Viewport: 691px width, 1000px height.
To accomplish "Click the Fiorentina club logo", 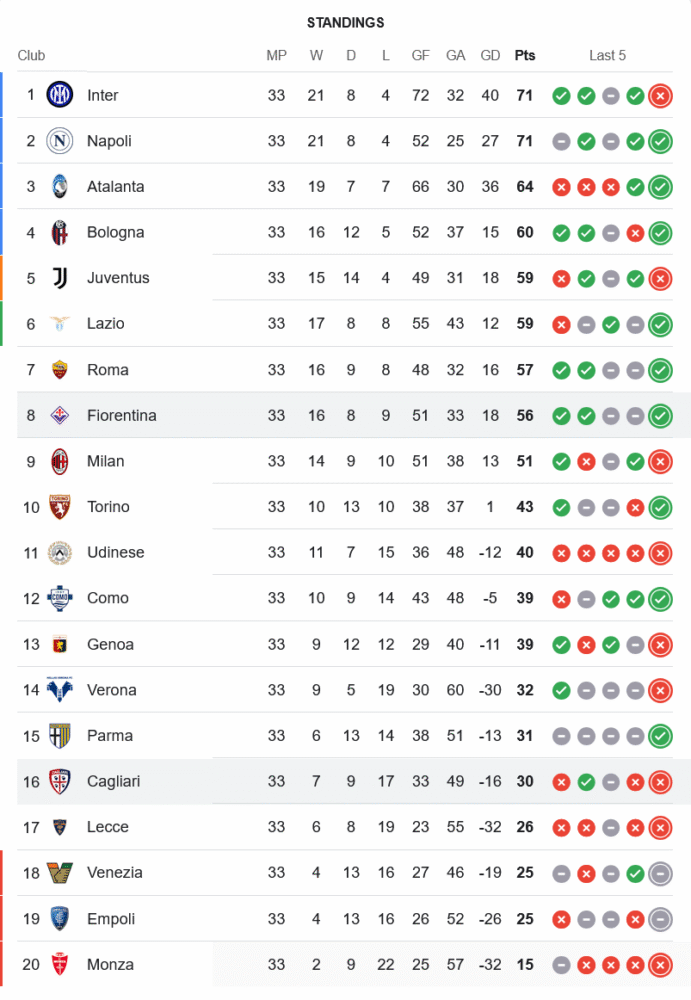I will (x=60, y=415).
